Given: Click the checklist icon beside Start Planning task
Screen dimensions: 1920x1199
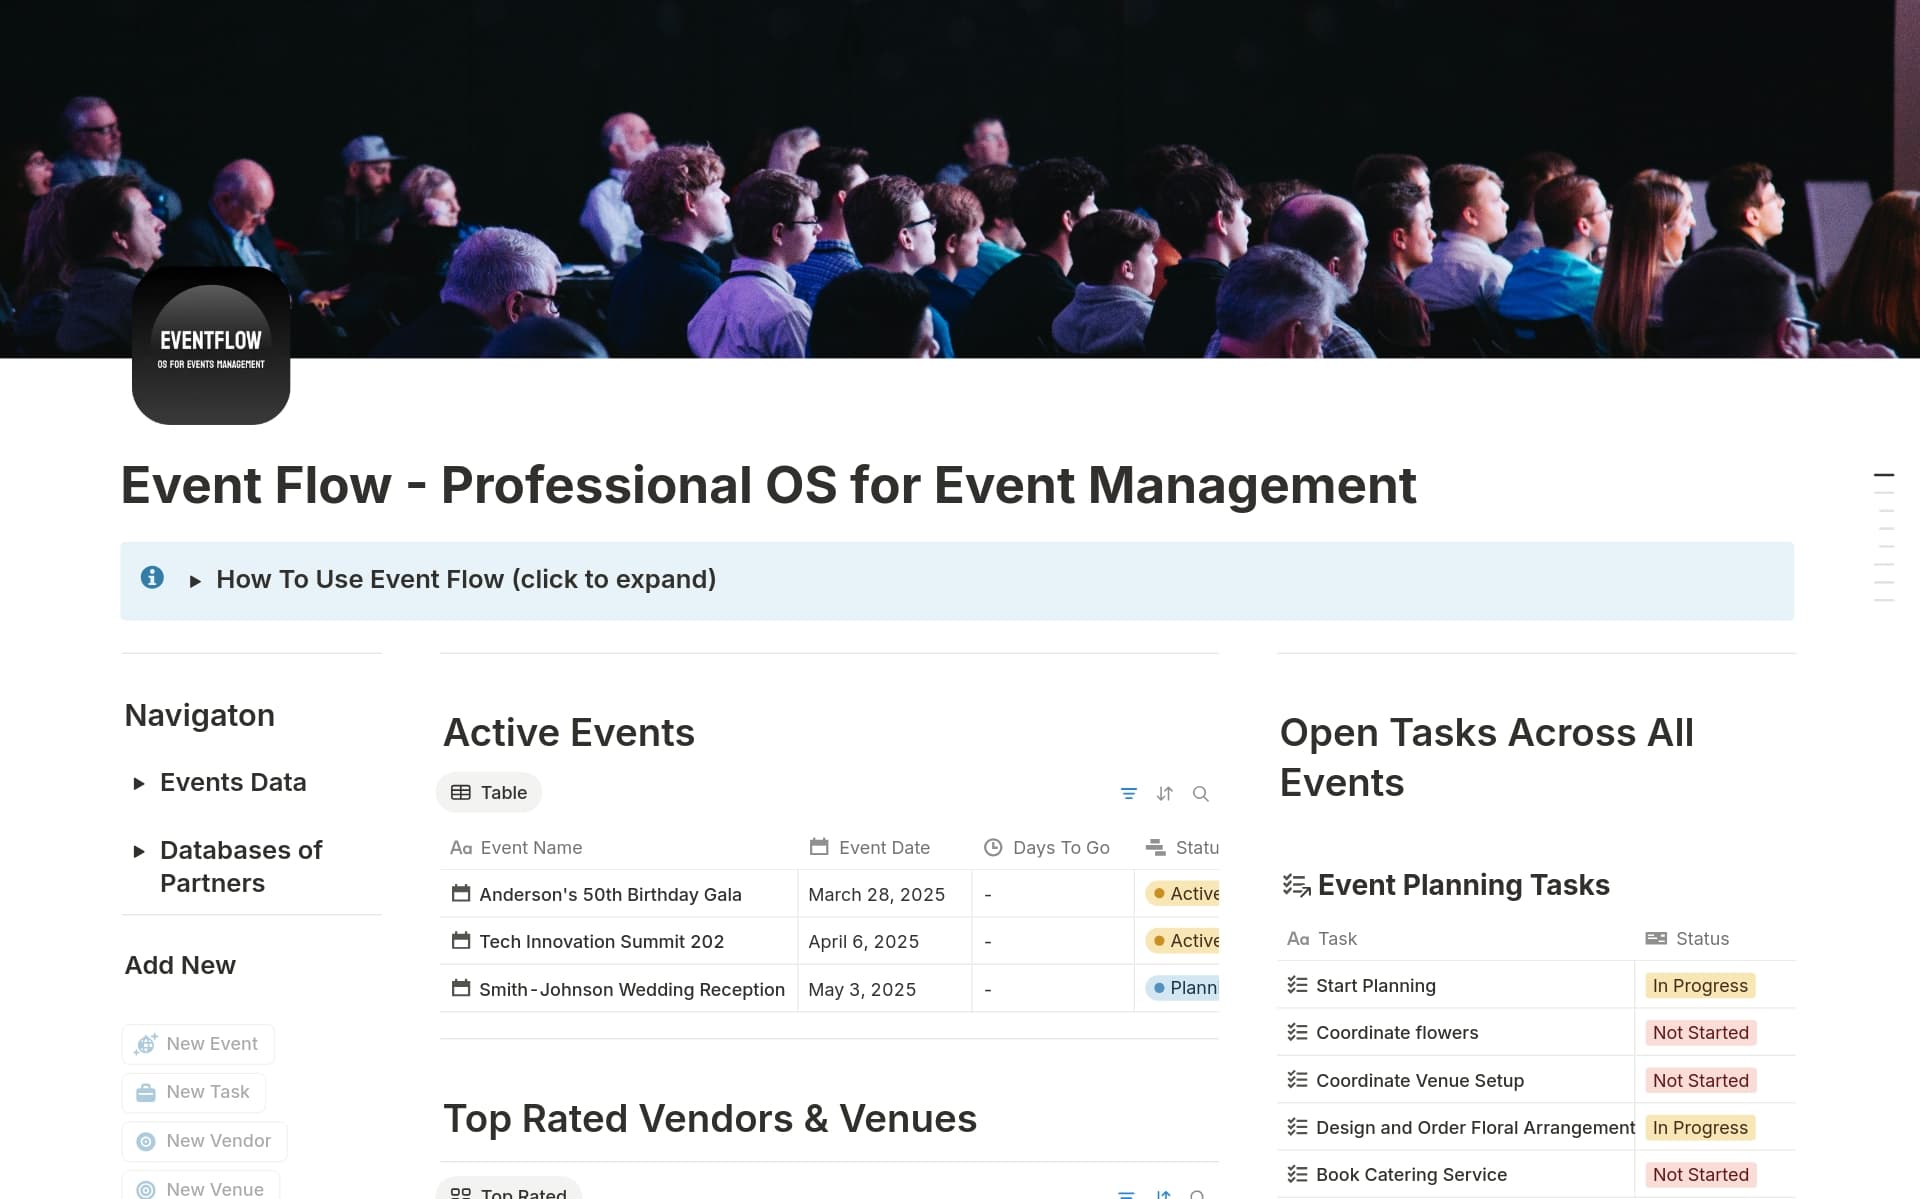Looking at the screenshot, I should pos(1295,985).
